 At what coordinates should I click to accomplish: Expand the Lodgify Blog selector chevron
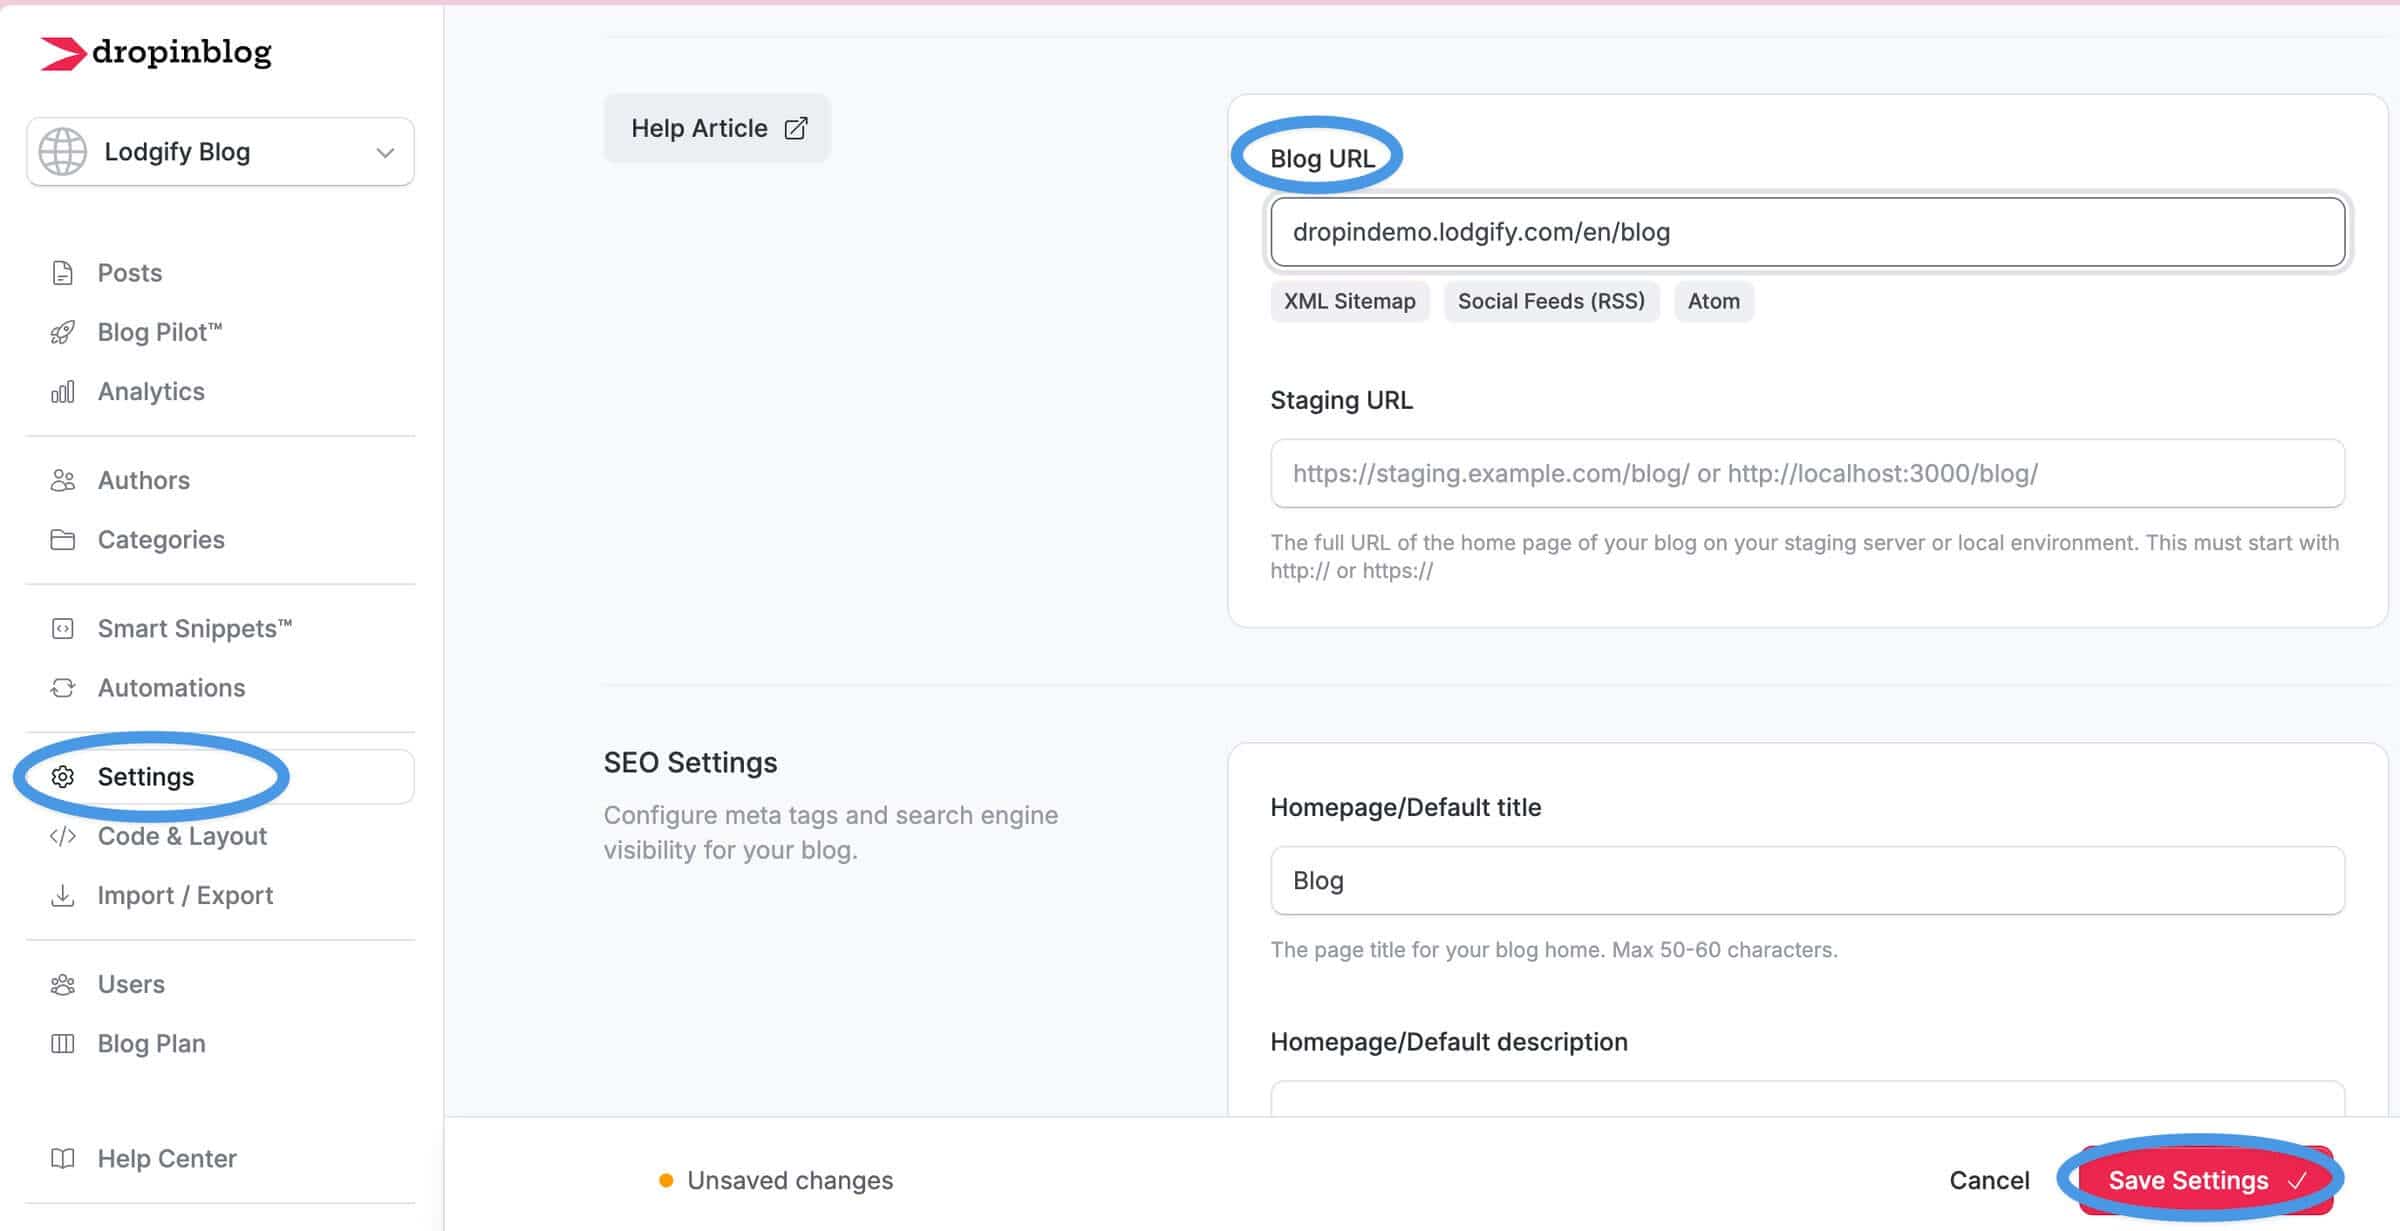click(x=385, y=153)
